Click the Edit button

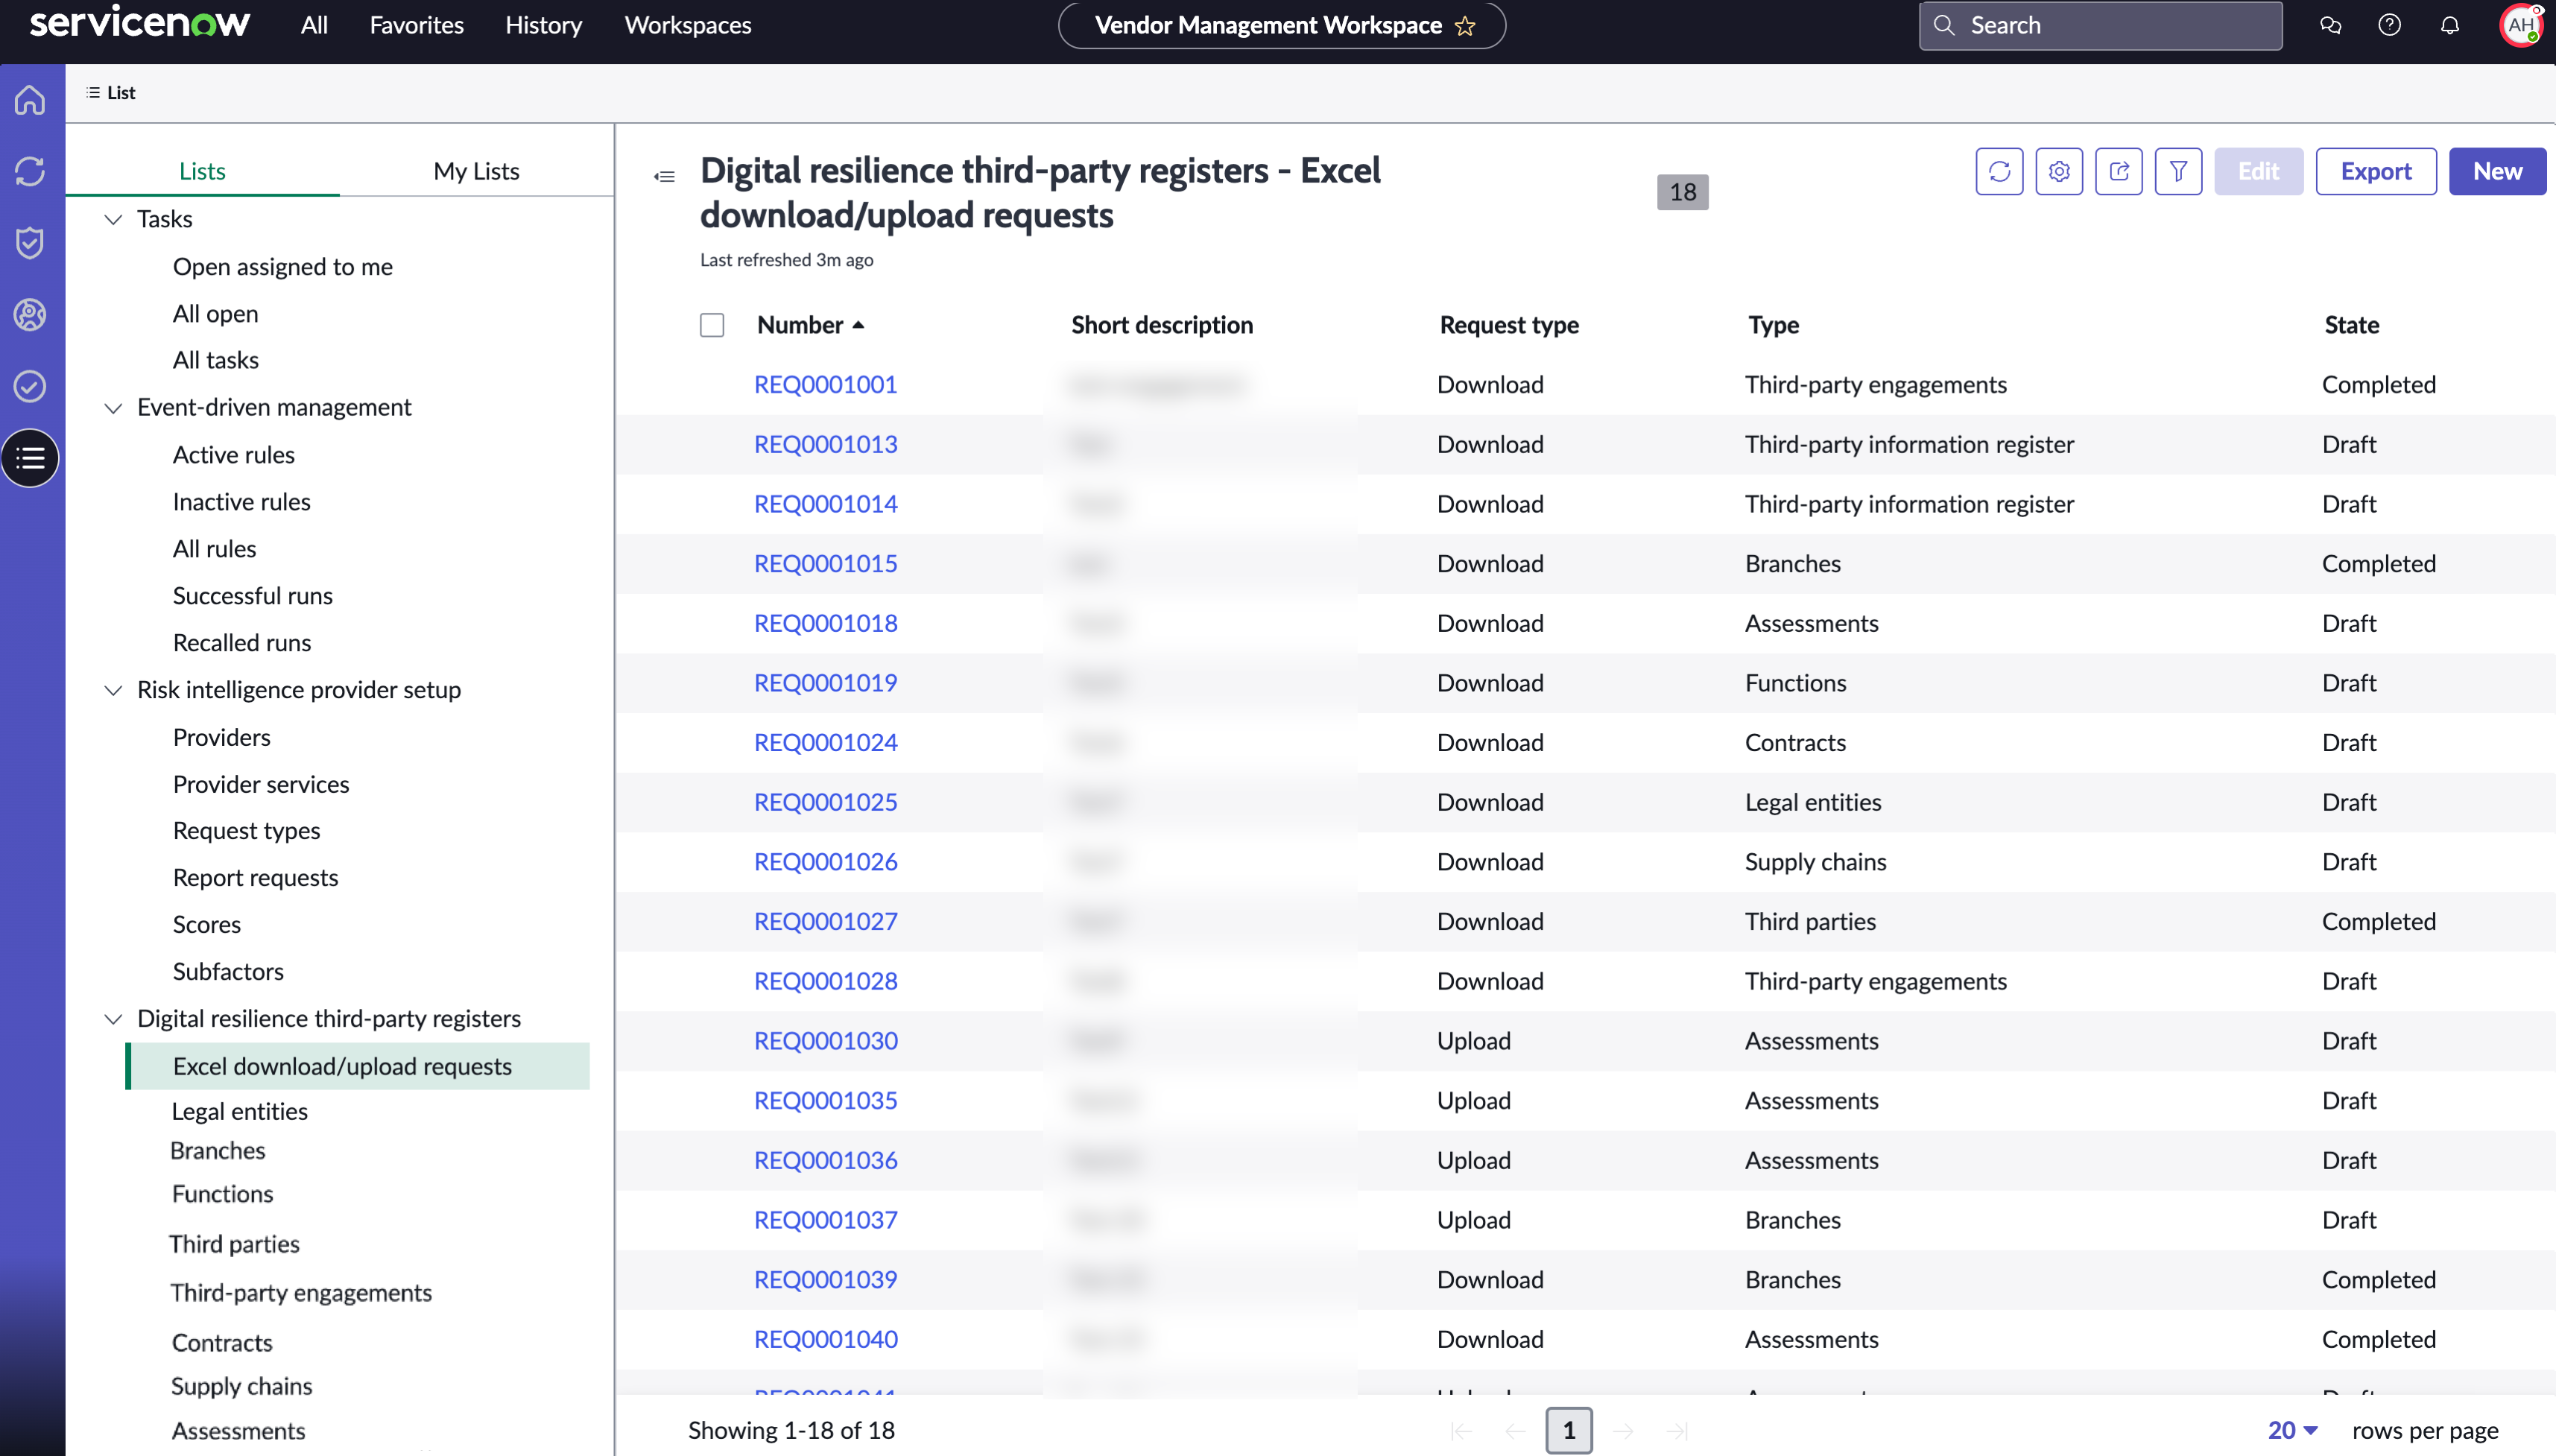(2258, 171)
